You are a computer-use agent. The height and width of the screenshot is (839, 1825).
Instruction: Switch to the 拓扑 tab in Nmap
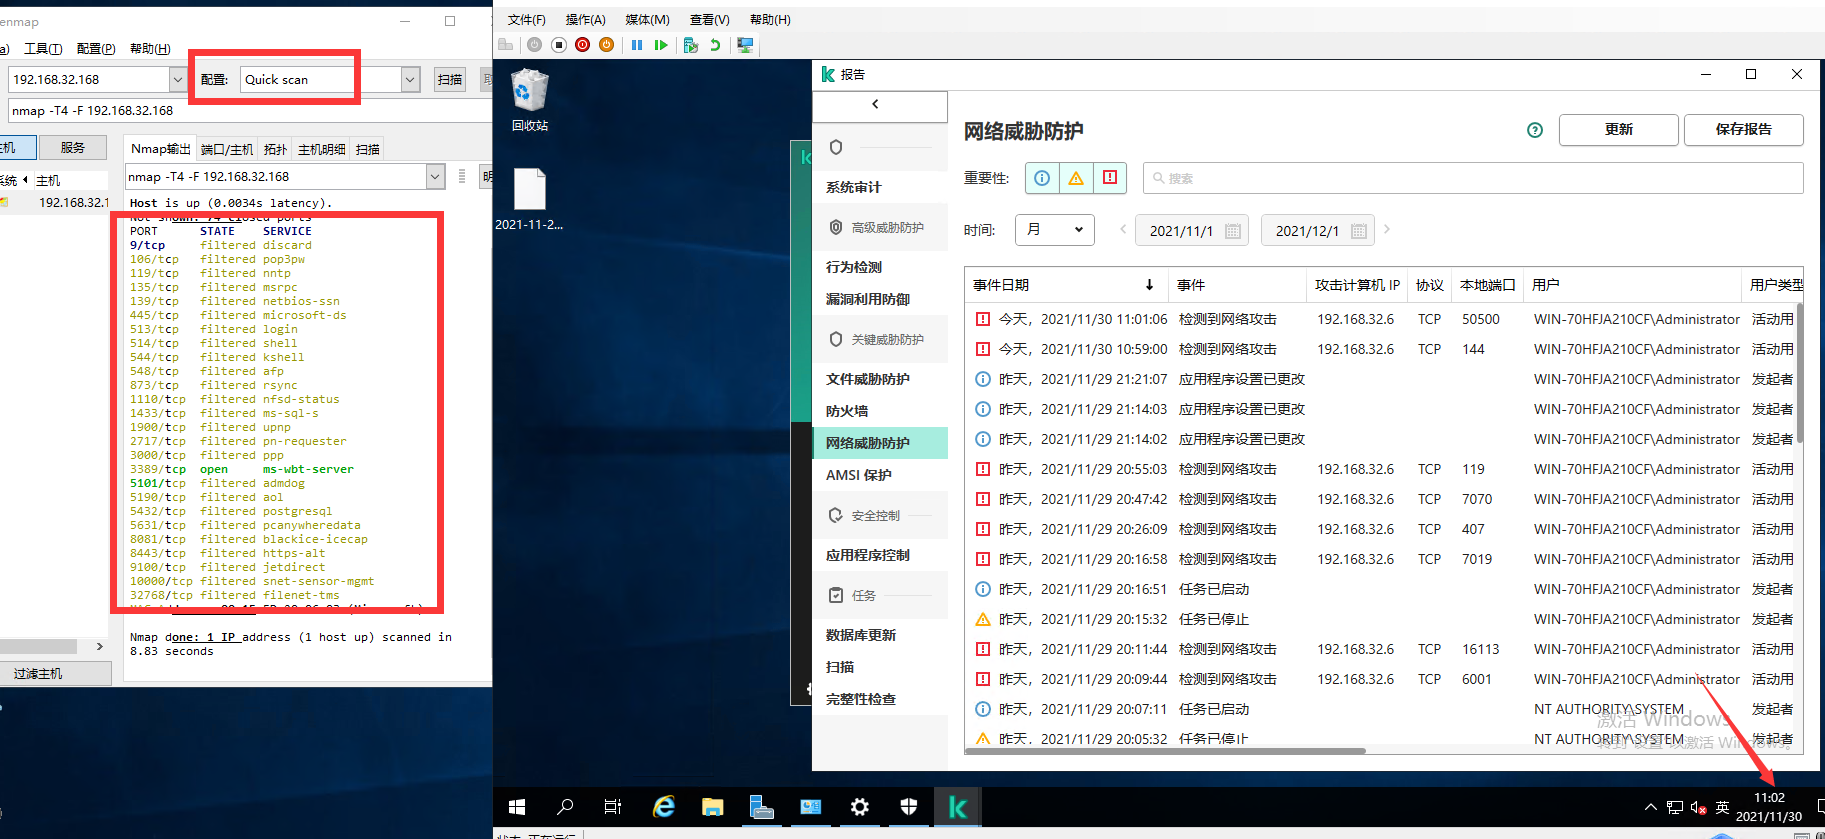(x=275, y=149)
